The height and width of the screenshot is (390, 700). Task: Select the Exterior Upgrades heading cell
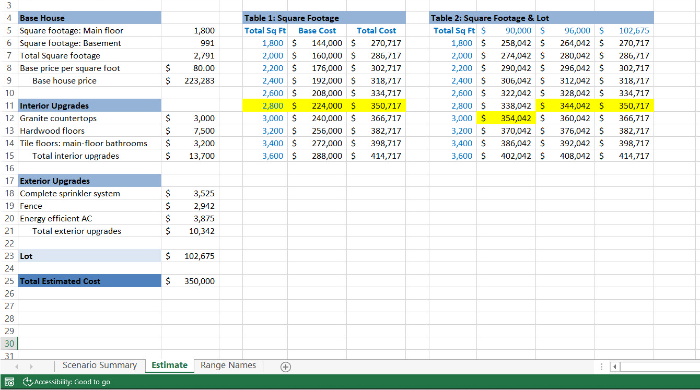pos(90,181)
